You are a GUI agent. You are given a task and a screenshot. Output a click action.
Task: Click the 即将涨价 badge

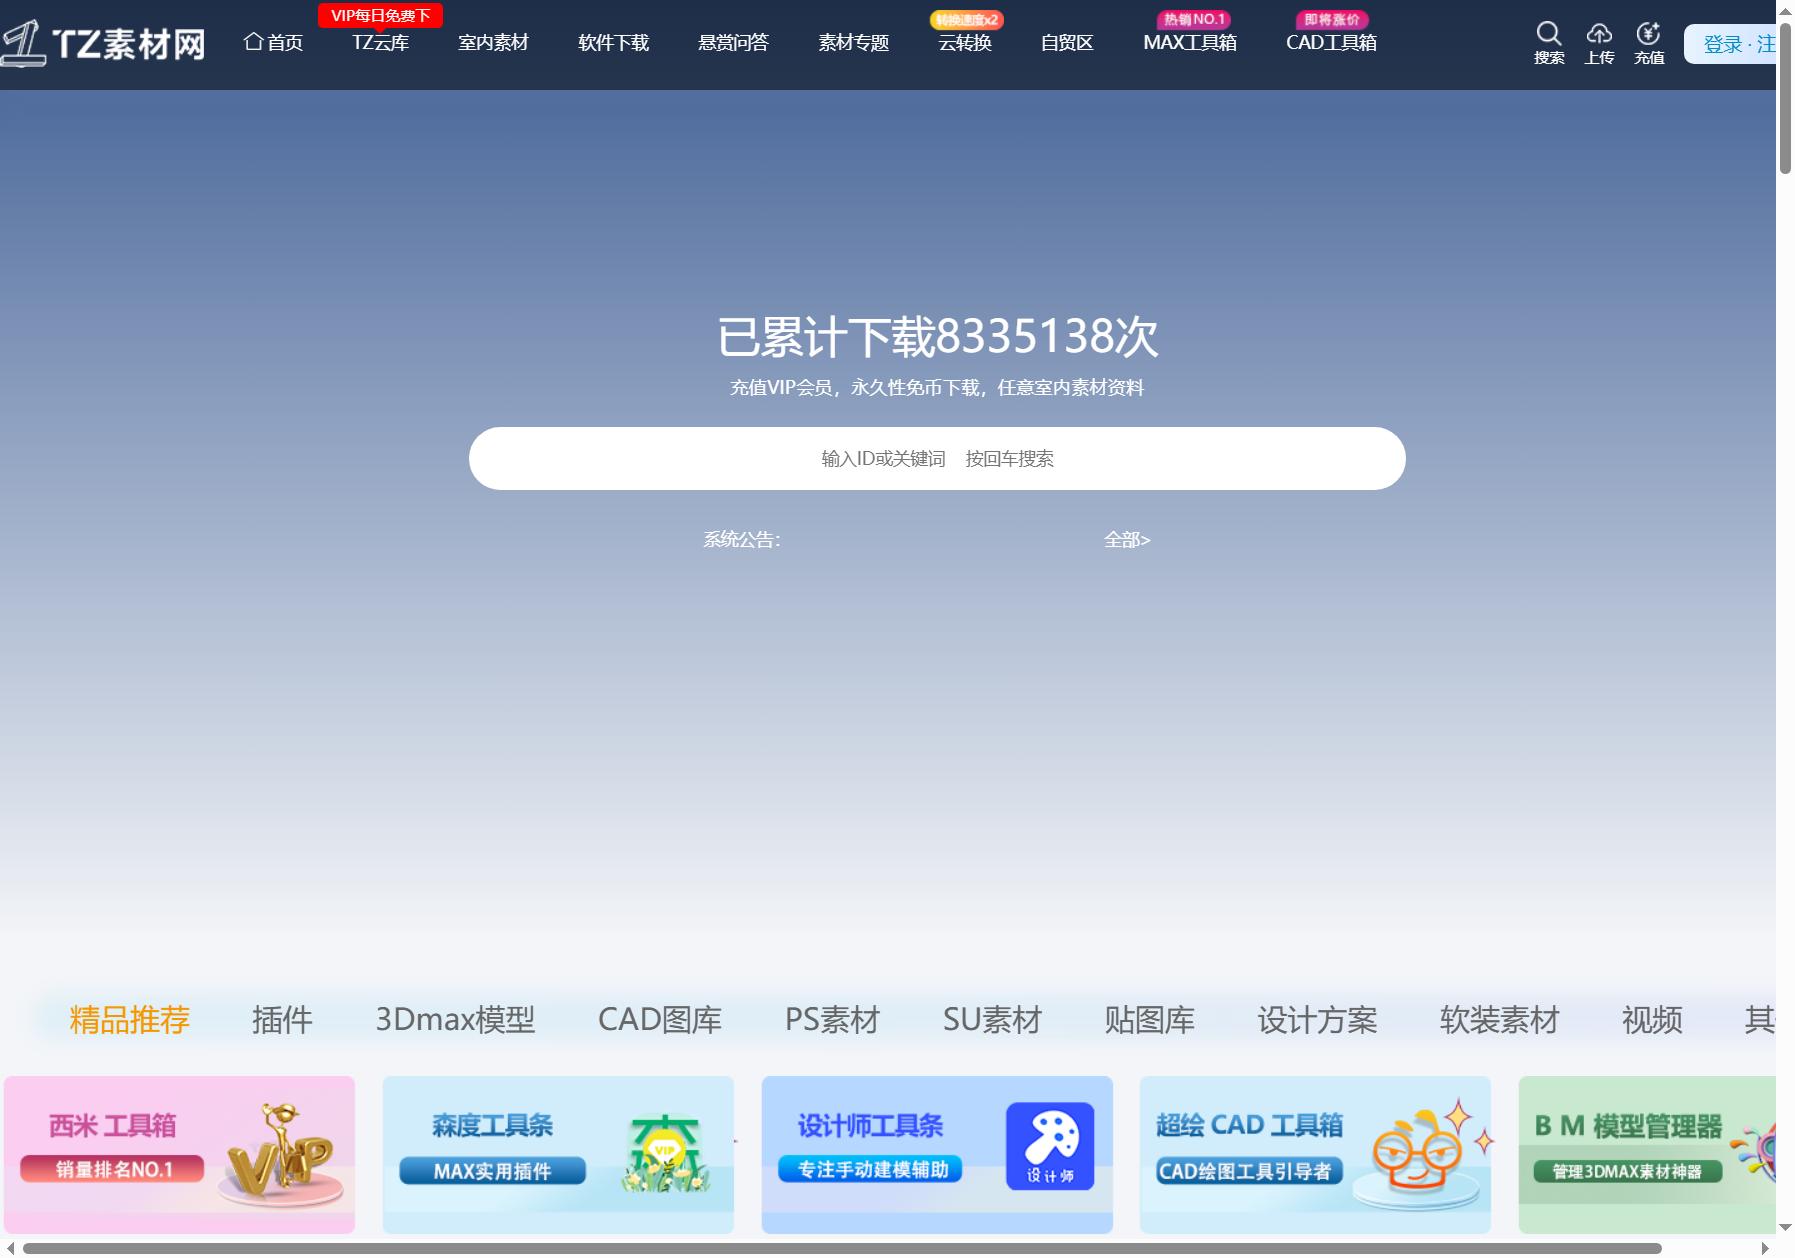click(x=1332, y=20)
